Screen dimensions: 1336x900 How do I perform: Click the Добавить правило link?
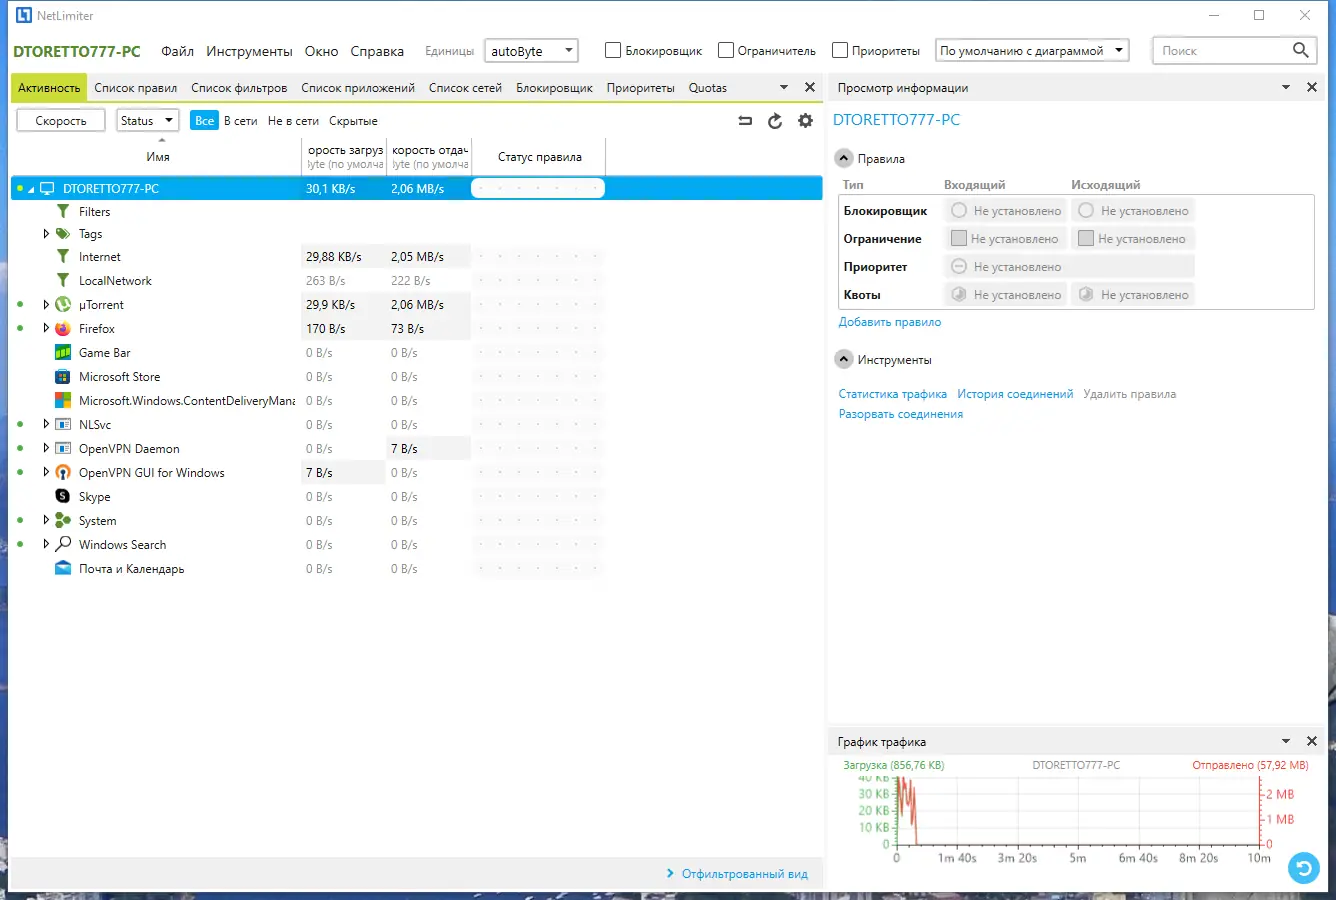(x=890, y=321)
